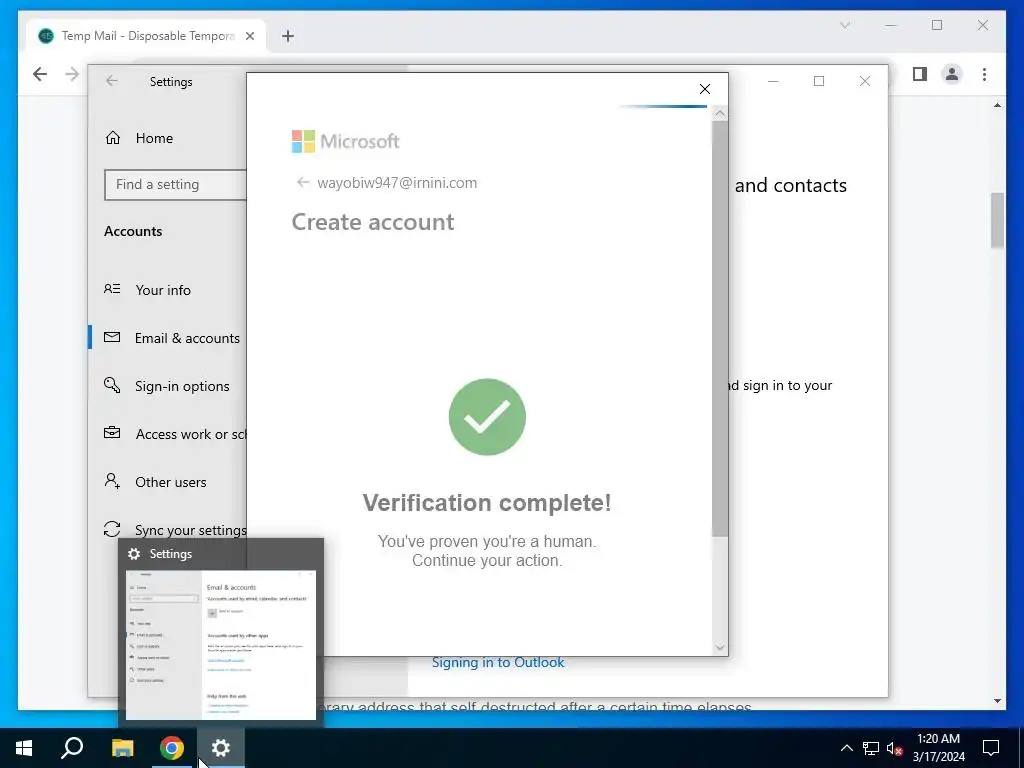Image resolution: width=1024 pixels, height=768 pixels.
Task: Click Settings gear in taskbar
Action: click(x=221, y=748)
